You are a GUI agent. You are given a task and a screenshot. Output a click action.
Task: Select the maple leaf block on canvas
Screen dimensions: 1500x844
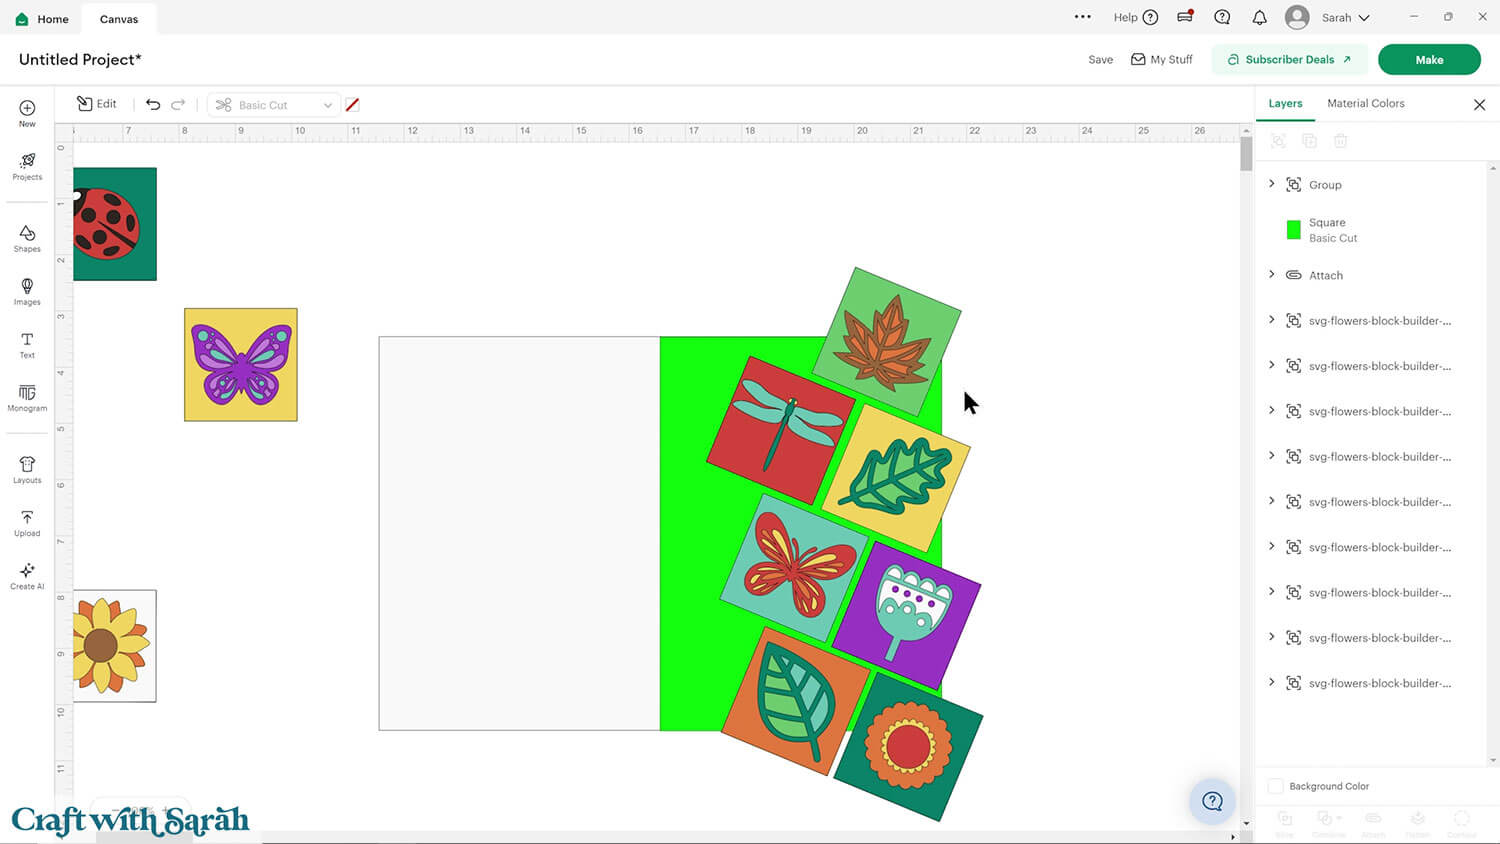coord(887,341)
